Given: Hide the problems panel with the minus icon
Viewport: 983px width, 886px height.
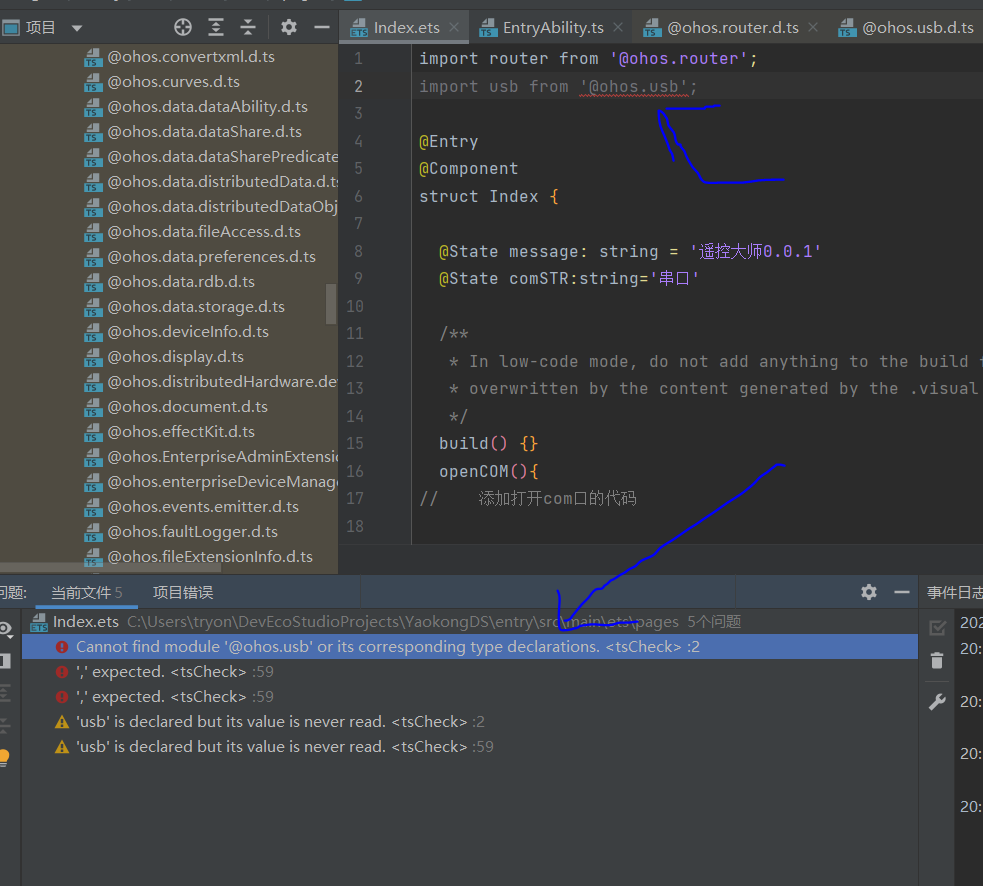Looking at the screenshot, I should click(x=901, y=592).
